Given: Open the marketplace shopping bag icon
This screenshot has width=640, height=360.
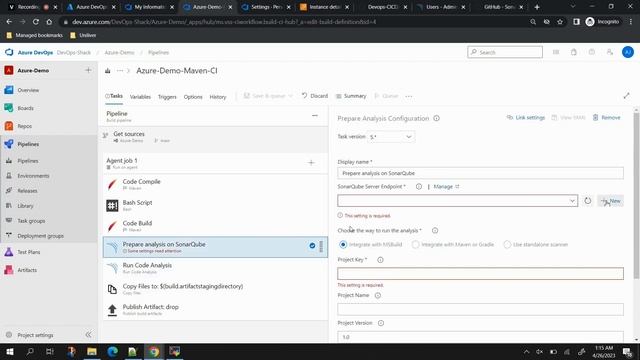Looking at the screenshot, I should tap(574, 52).
